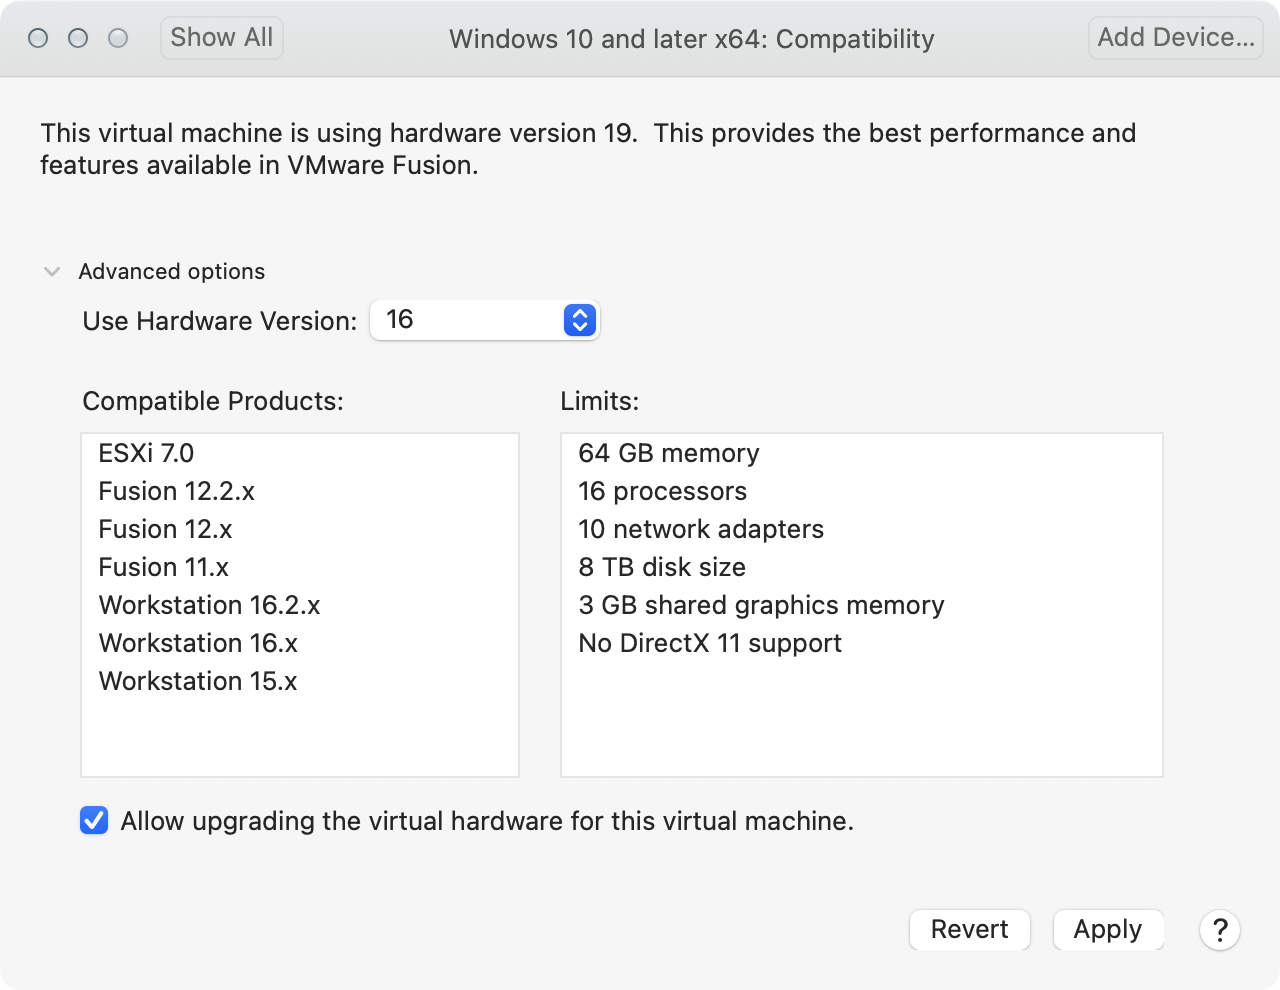Open the Use Hardware Version dropdown
1280x990 pixels.
tap(485, 320)
